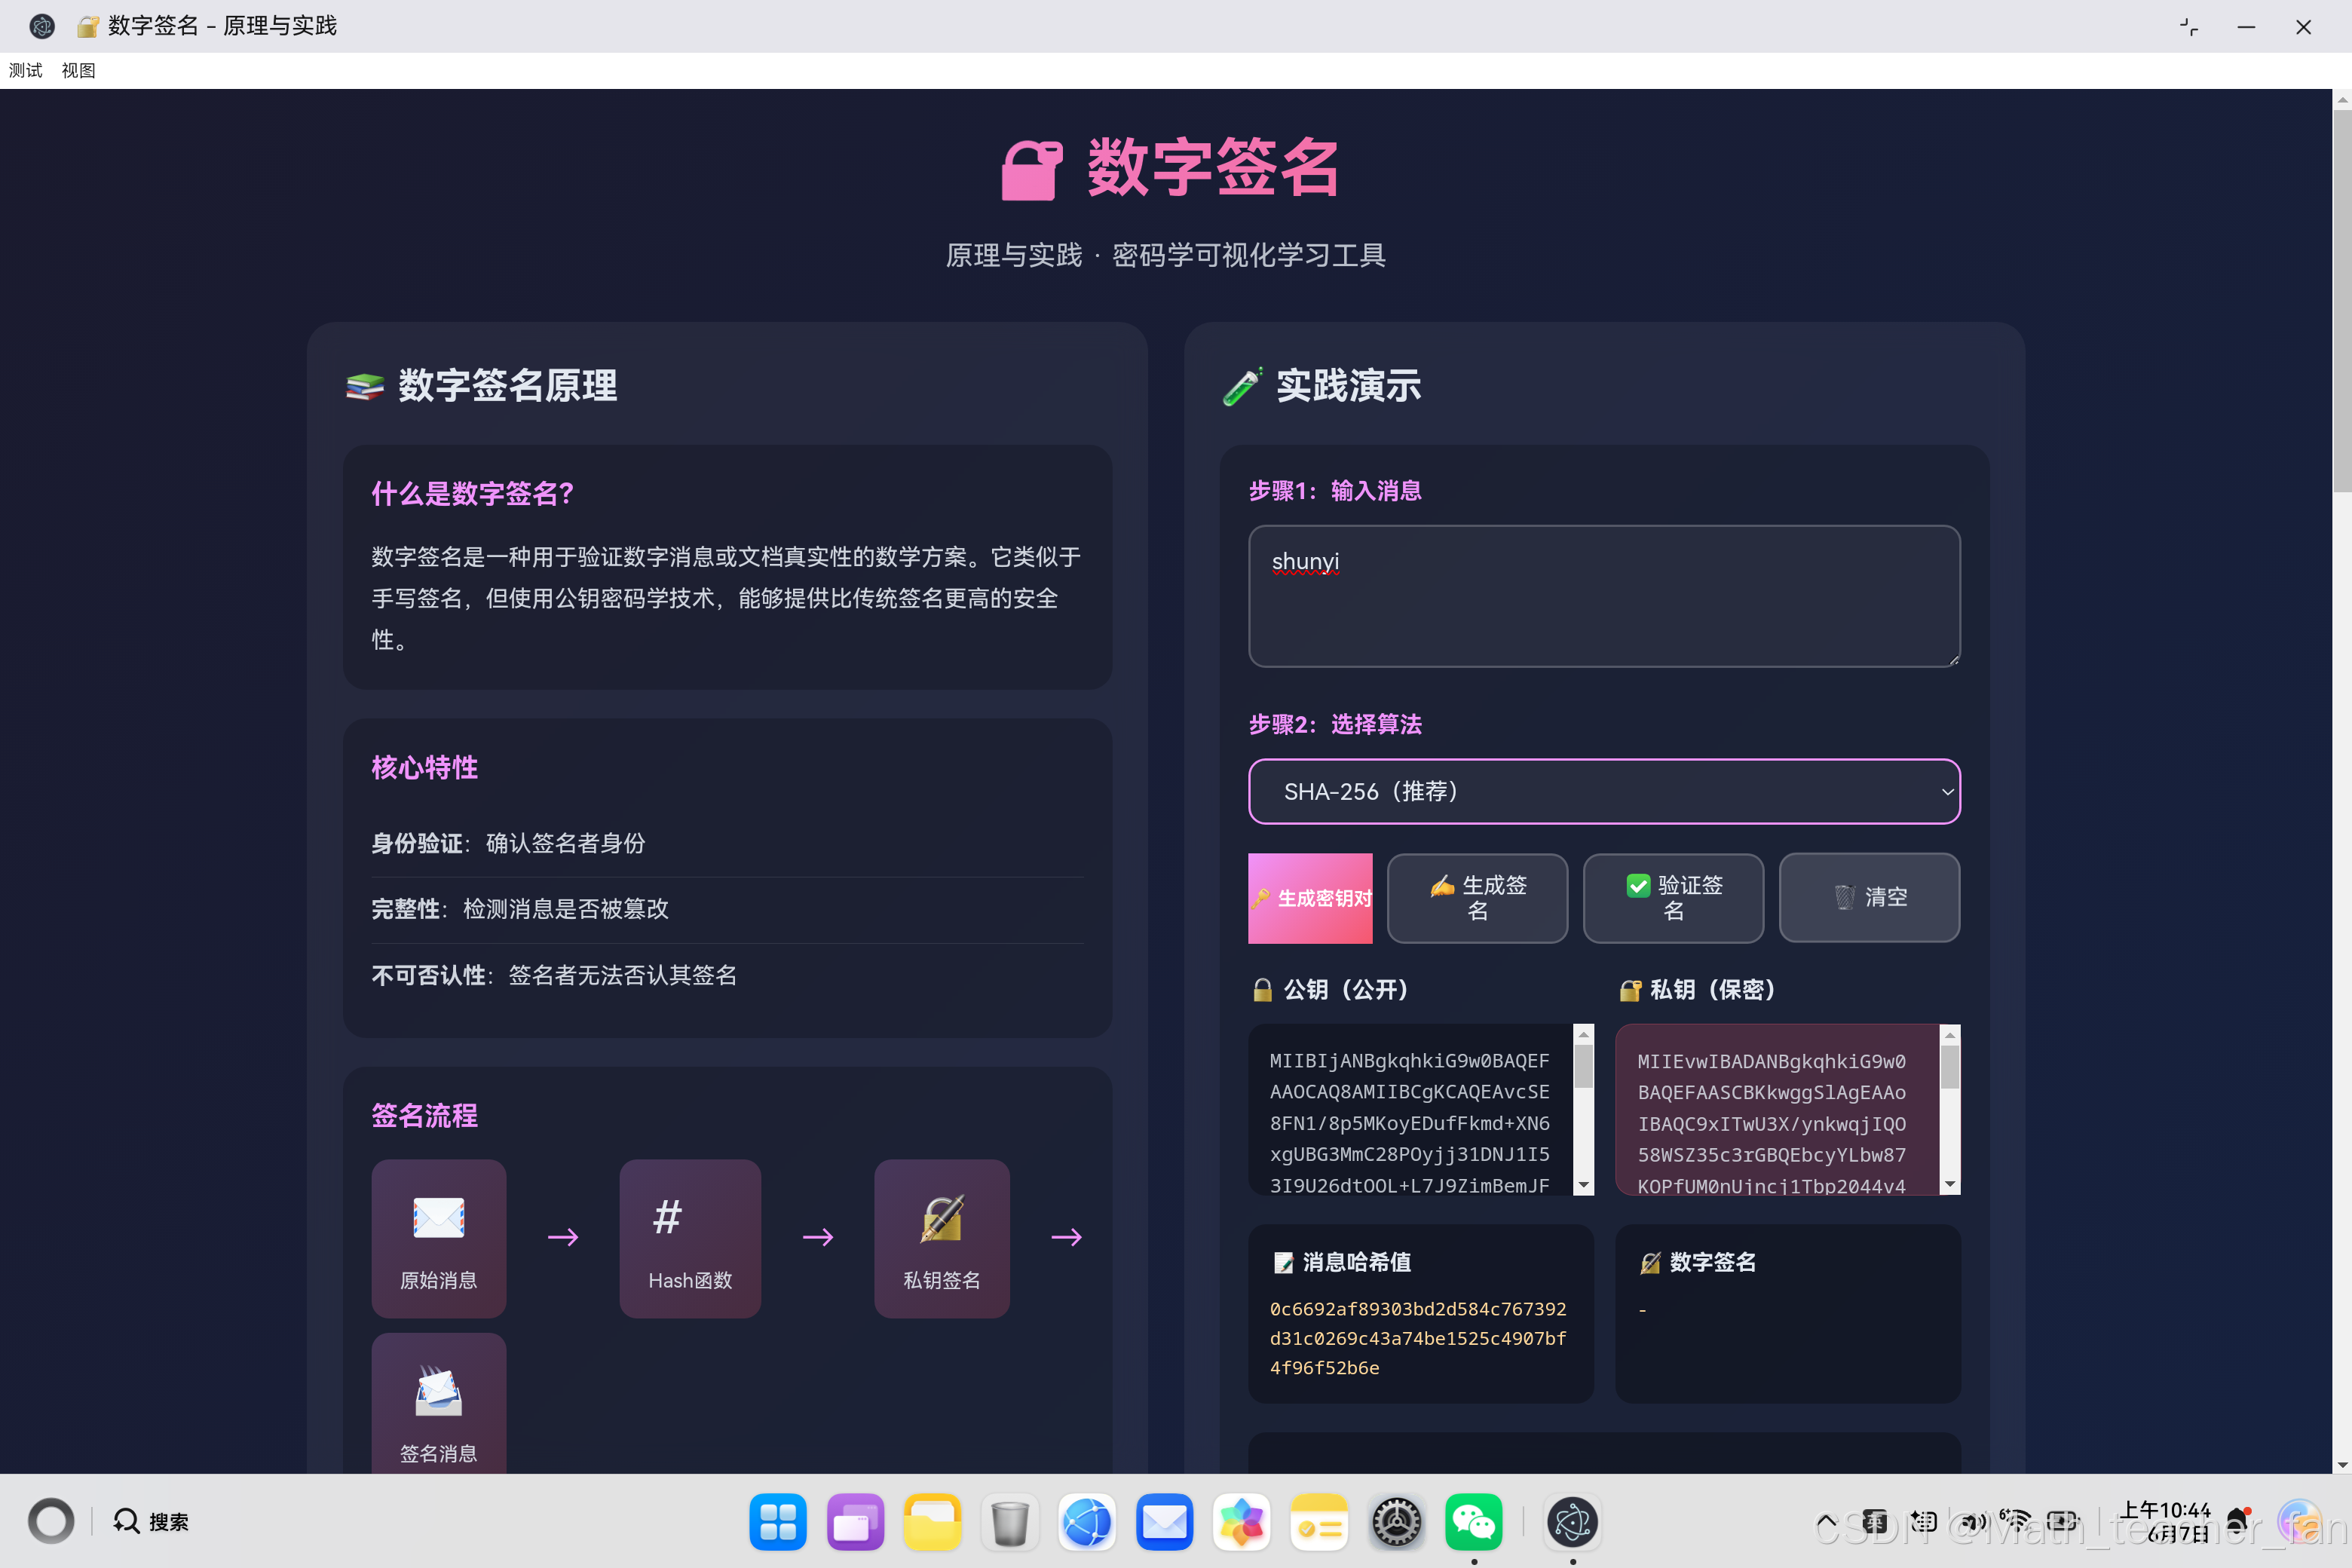Click the page scroll down arrow
This screenshot has width=2352, height=1568.
(x=2342, y=1464)
